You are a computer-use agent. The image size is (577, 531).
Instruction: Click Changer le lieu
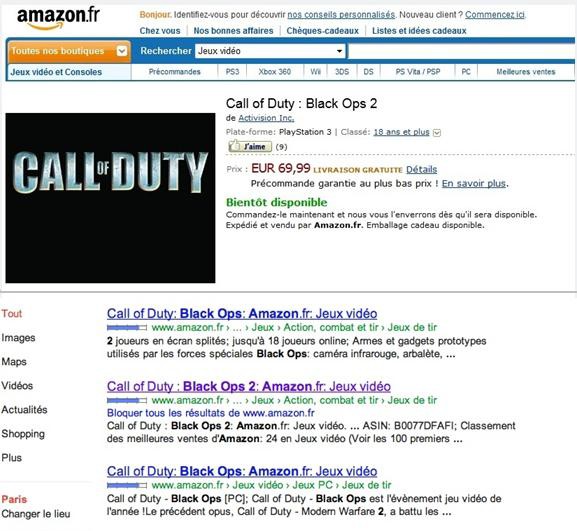click(36, 514)
